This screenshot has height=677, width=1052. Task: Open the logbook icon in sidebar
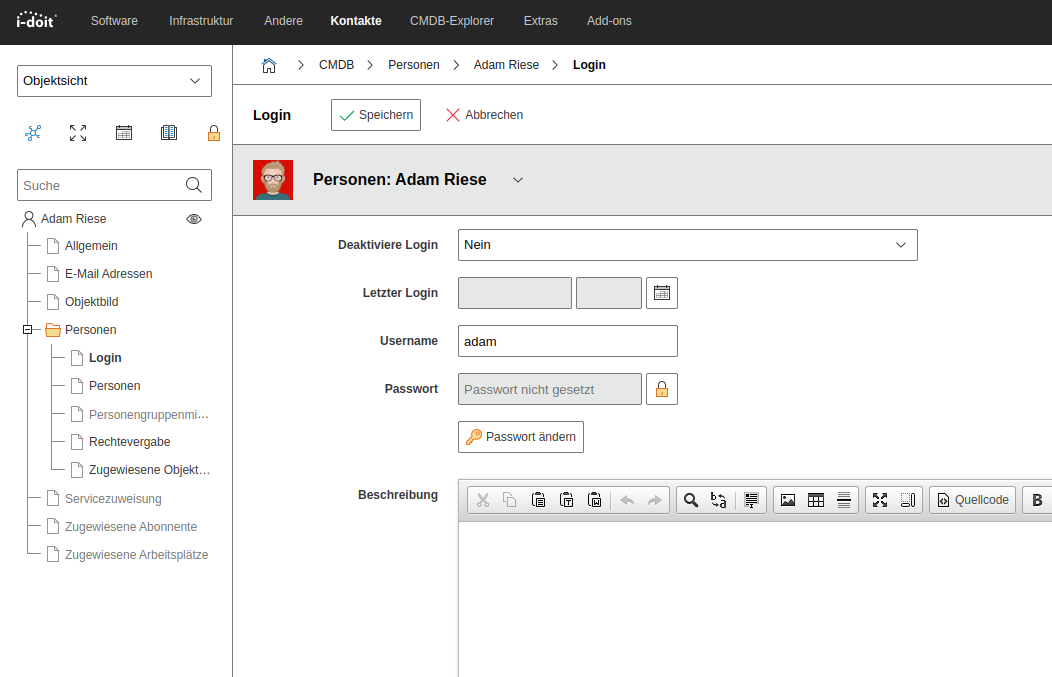click(x=169, y=133)
